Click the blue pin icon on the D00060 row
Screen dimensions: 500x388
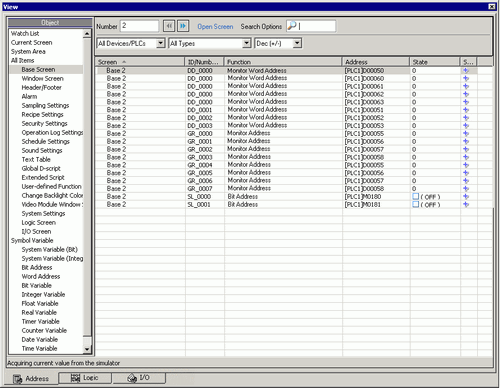tap(466, 78)
